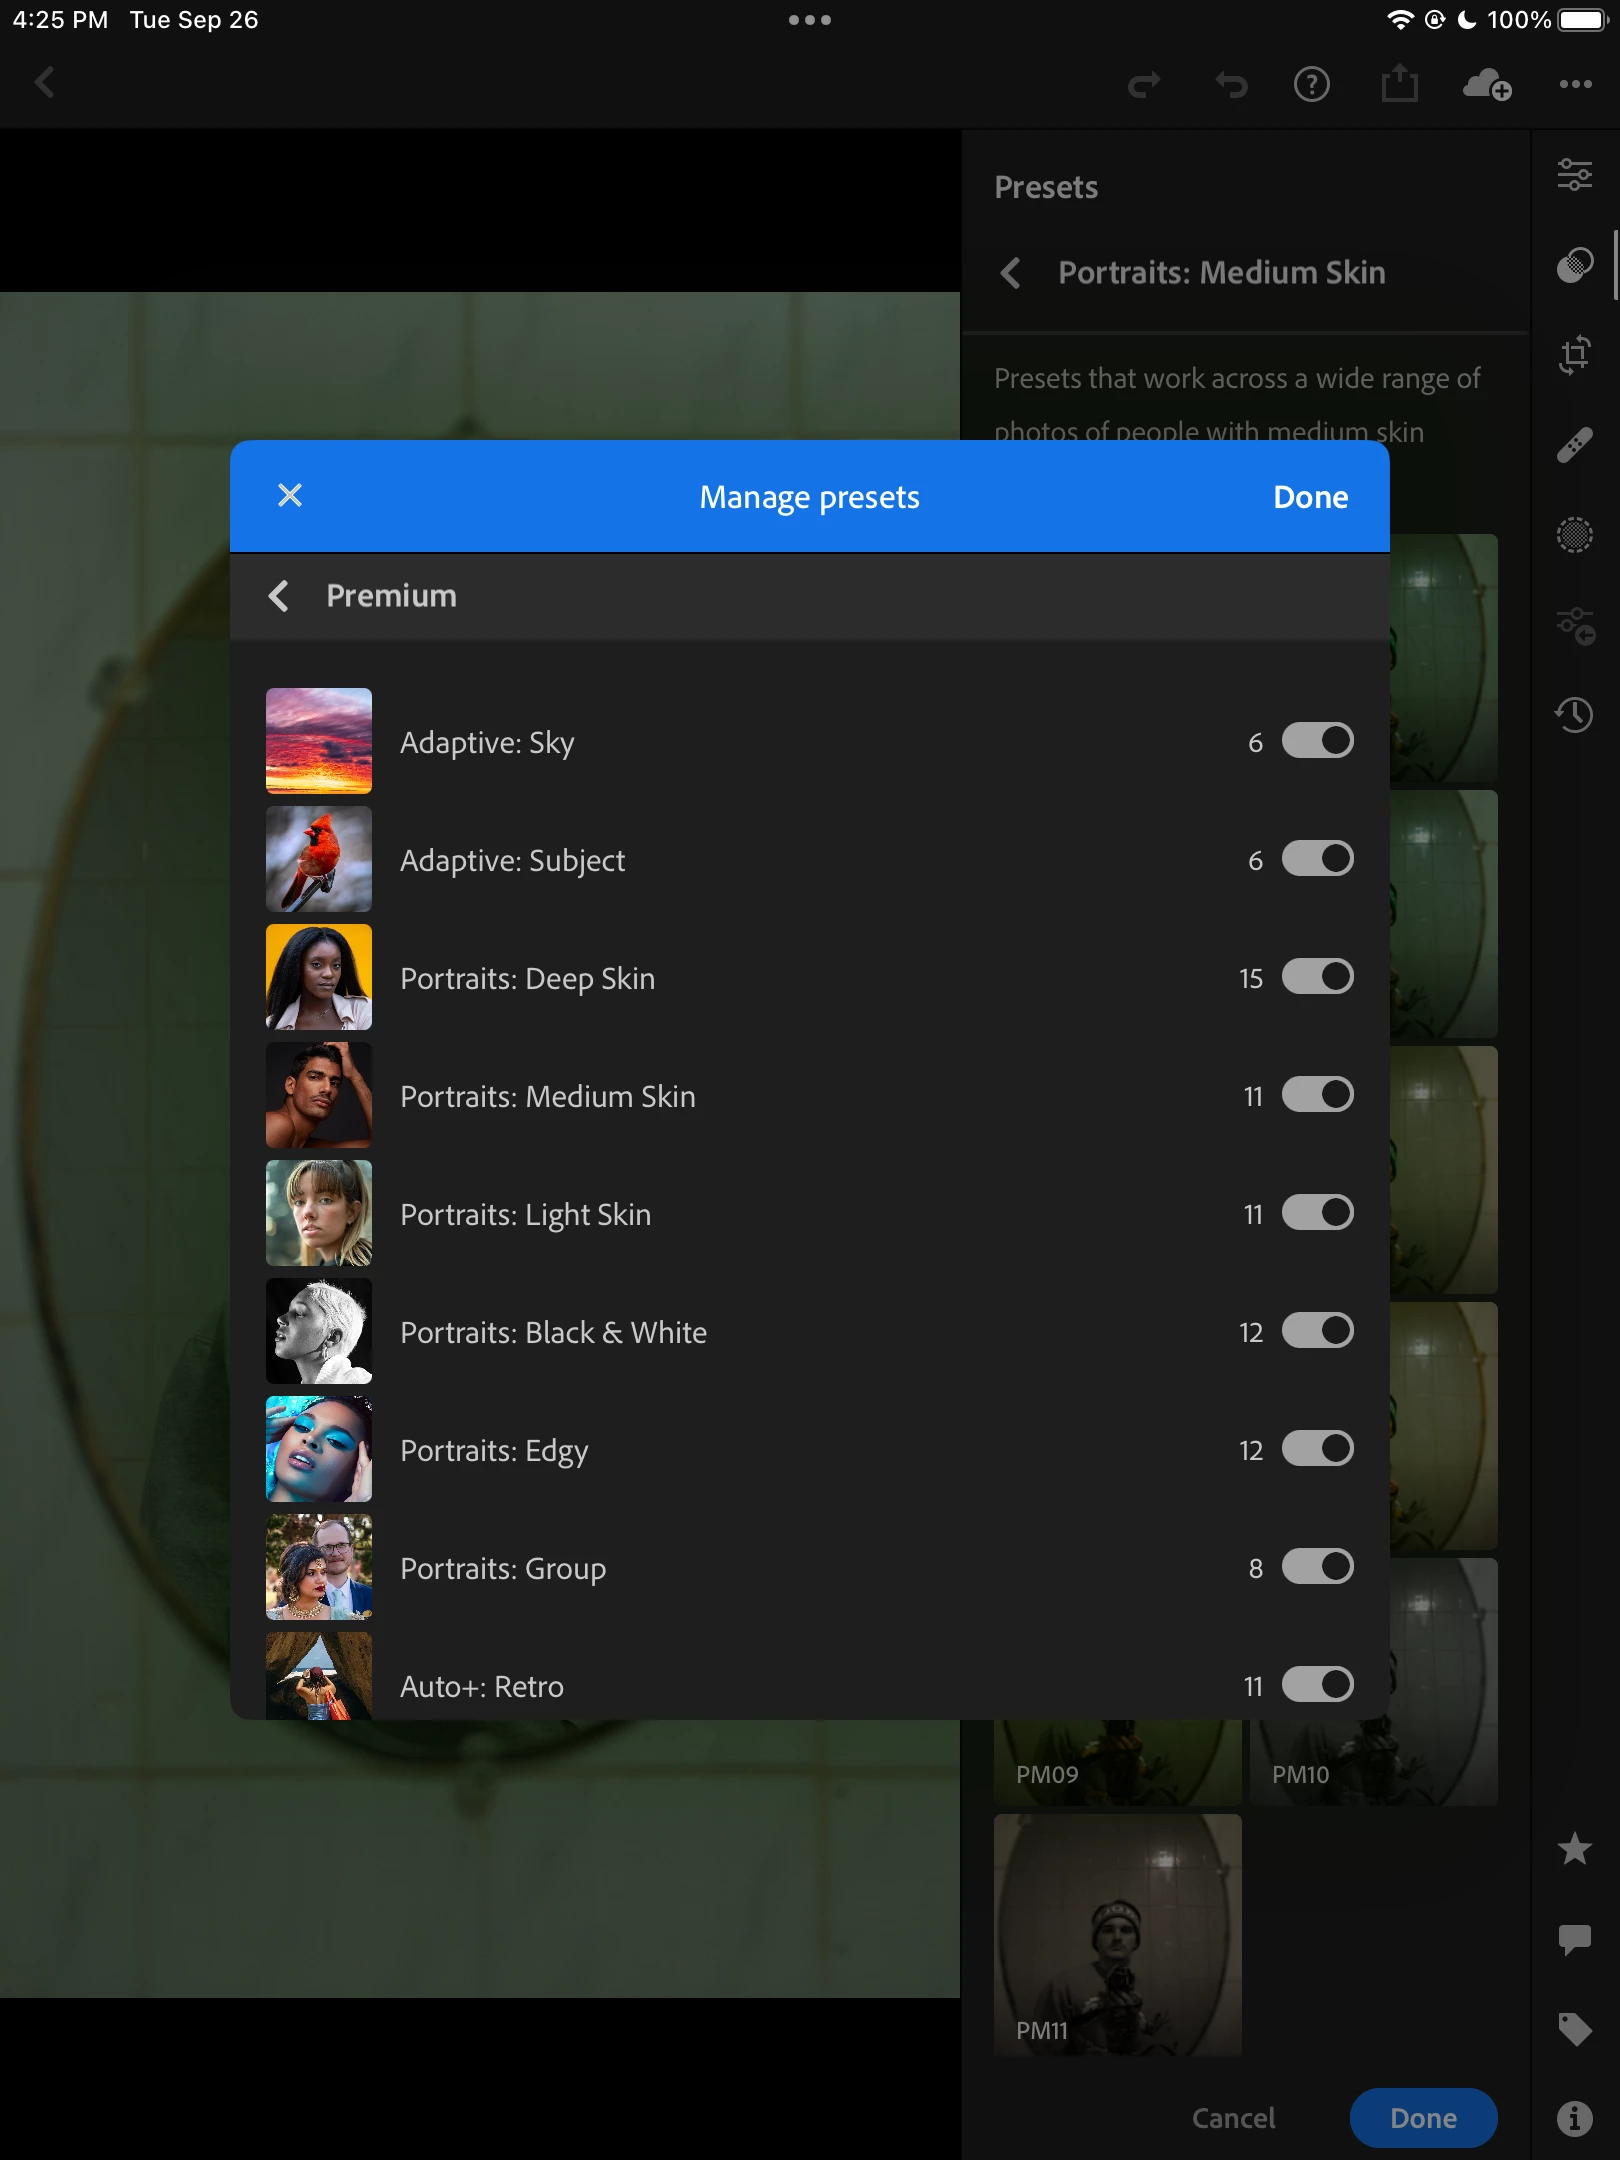
Task: Click the Portraits: Deep Skin label
Action: 528,979
